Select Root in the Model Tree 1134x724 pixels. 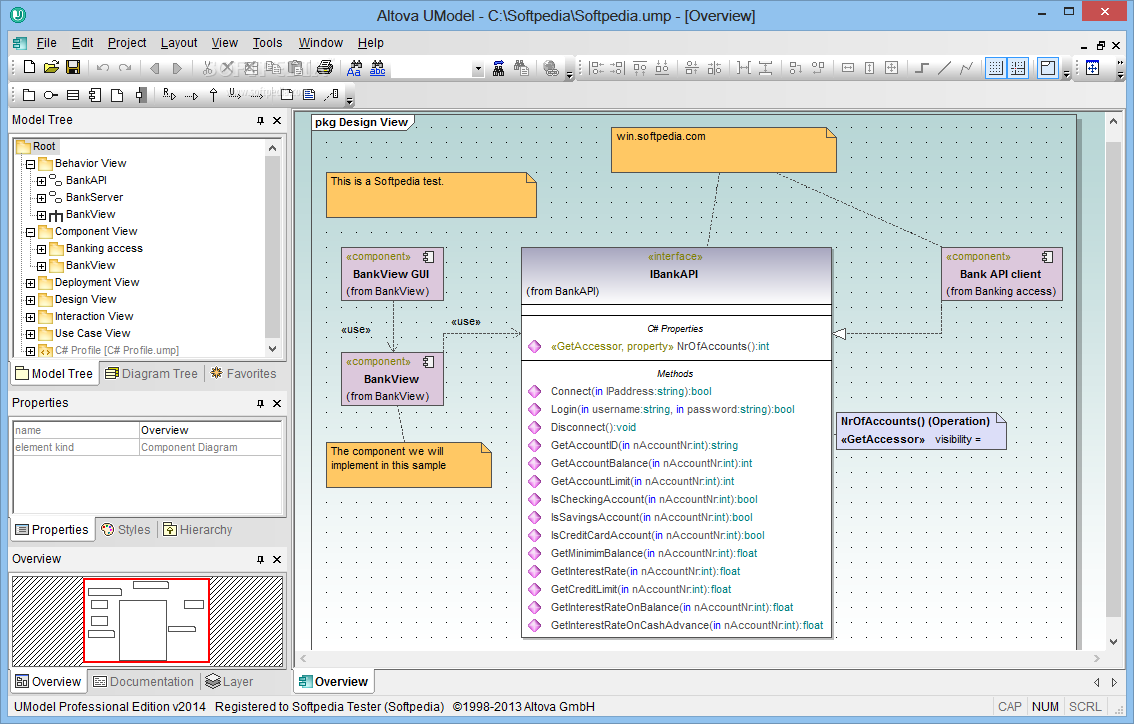pos(44,146)
